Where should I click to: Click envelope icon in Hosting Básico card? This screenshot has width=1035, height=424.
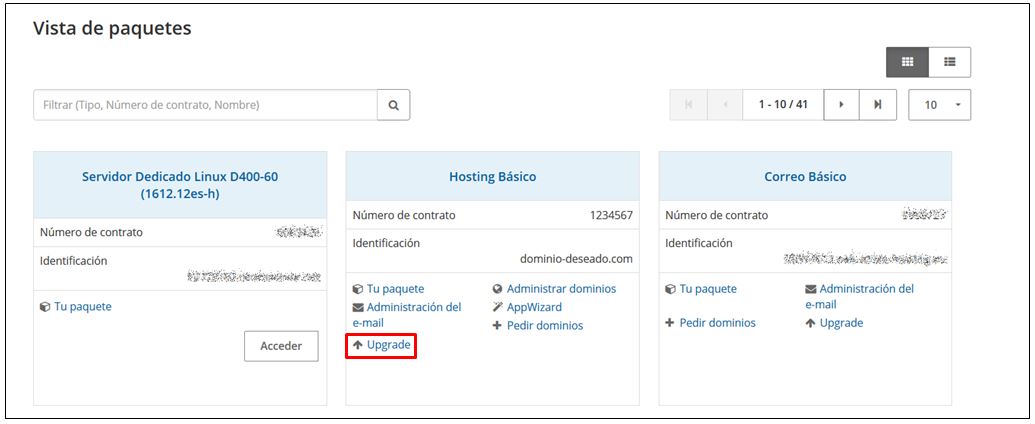click(358, 307)
